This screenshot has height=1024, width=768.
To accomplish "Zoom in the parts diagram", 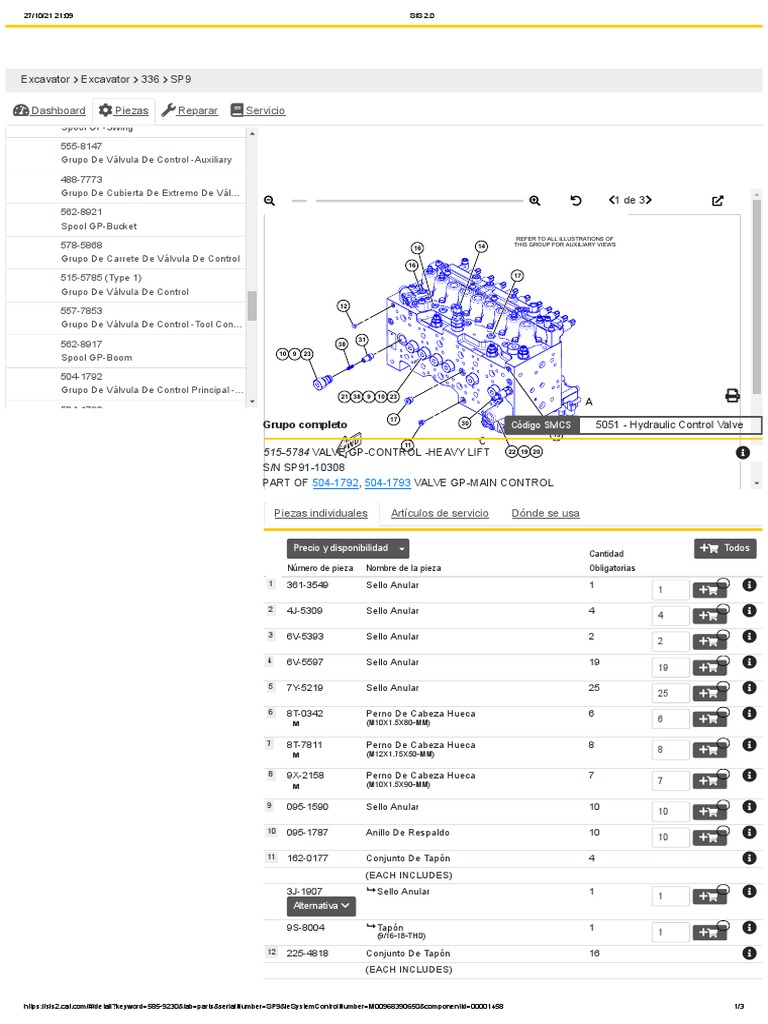I will (x=535, y=201).
